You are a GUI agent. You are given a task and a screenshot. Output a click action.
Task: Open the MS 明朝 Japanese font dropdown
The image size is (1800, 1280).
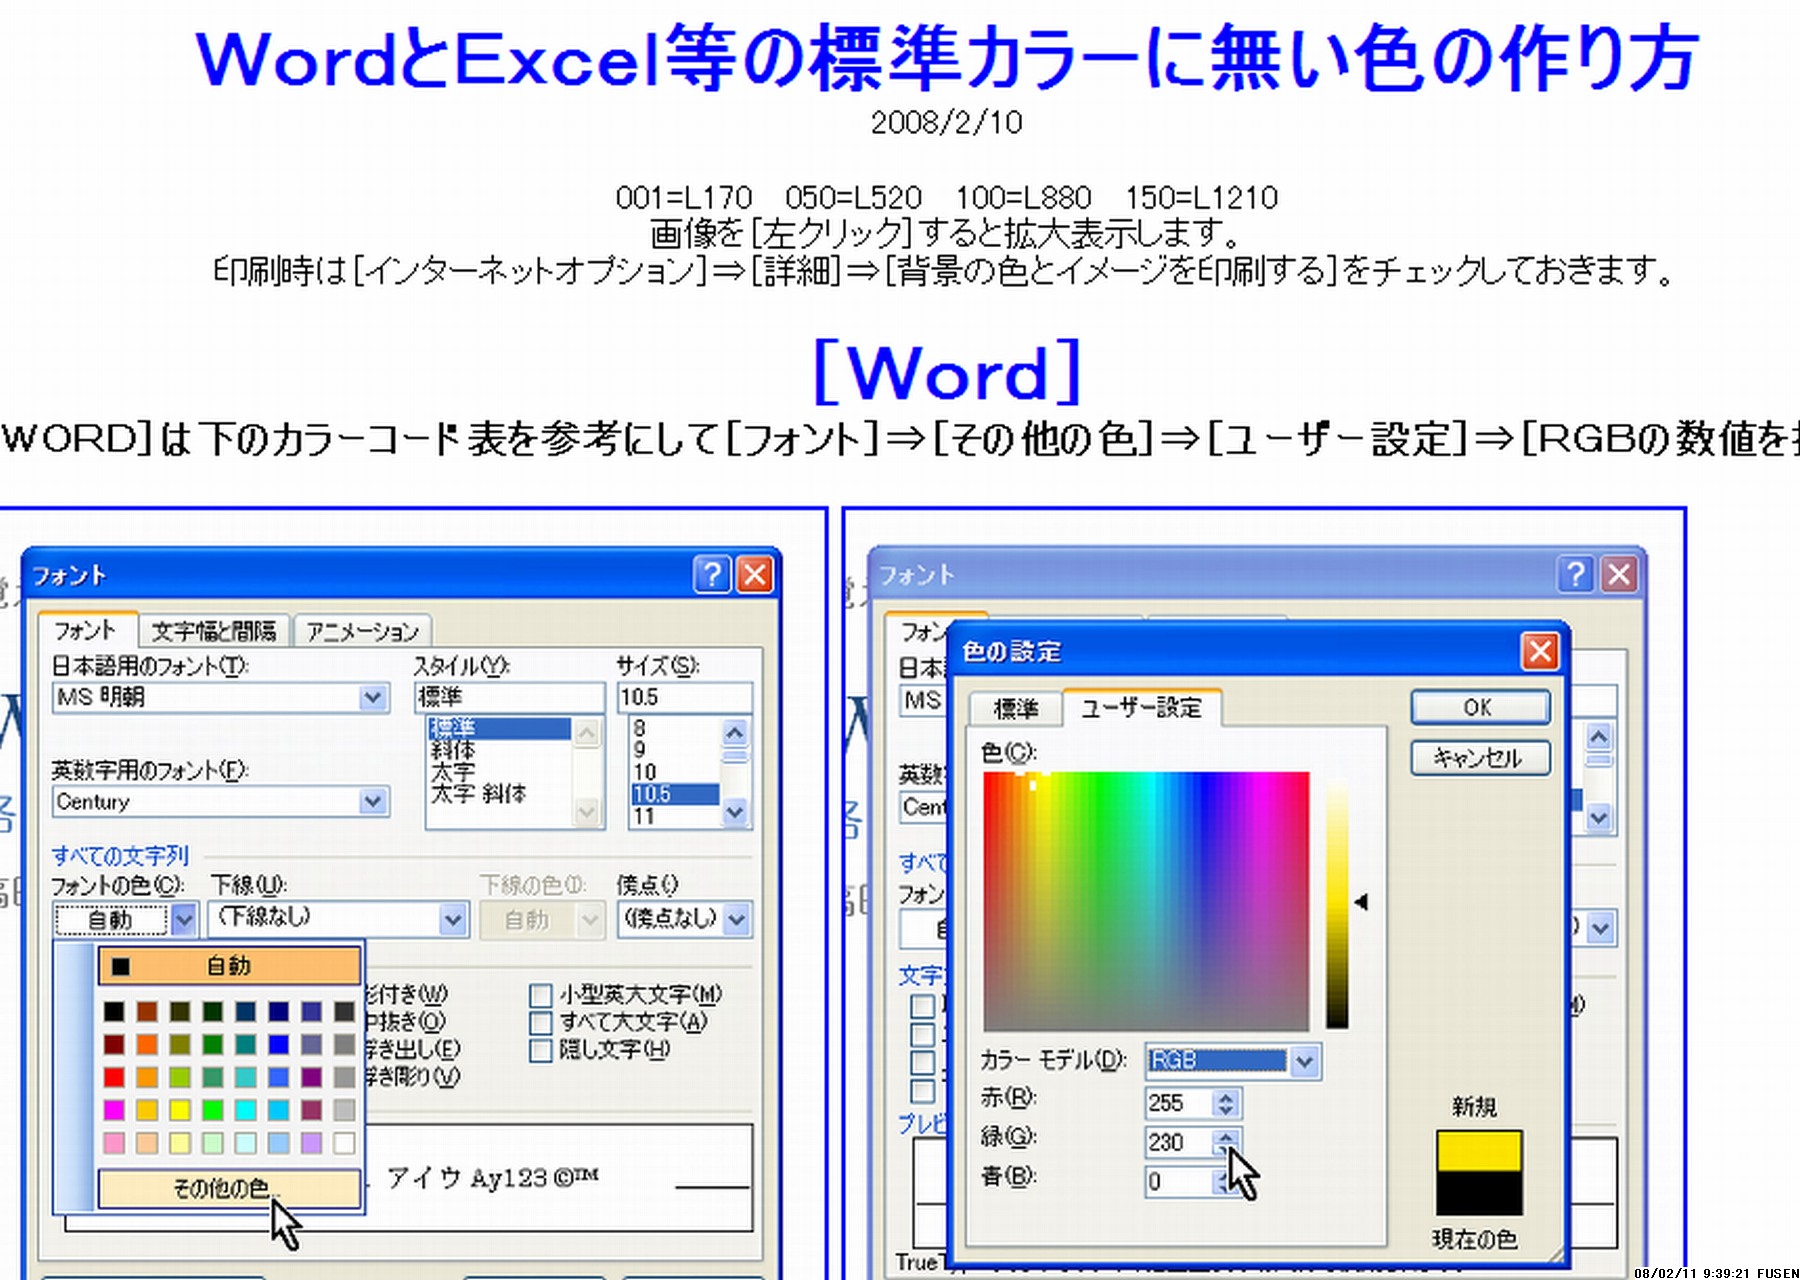(x=373, y=697)
